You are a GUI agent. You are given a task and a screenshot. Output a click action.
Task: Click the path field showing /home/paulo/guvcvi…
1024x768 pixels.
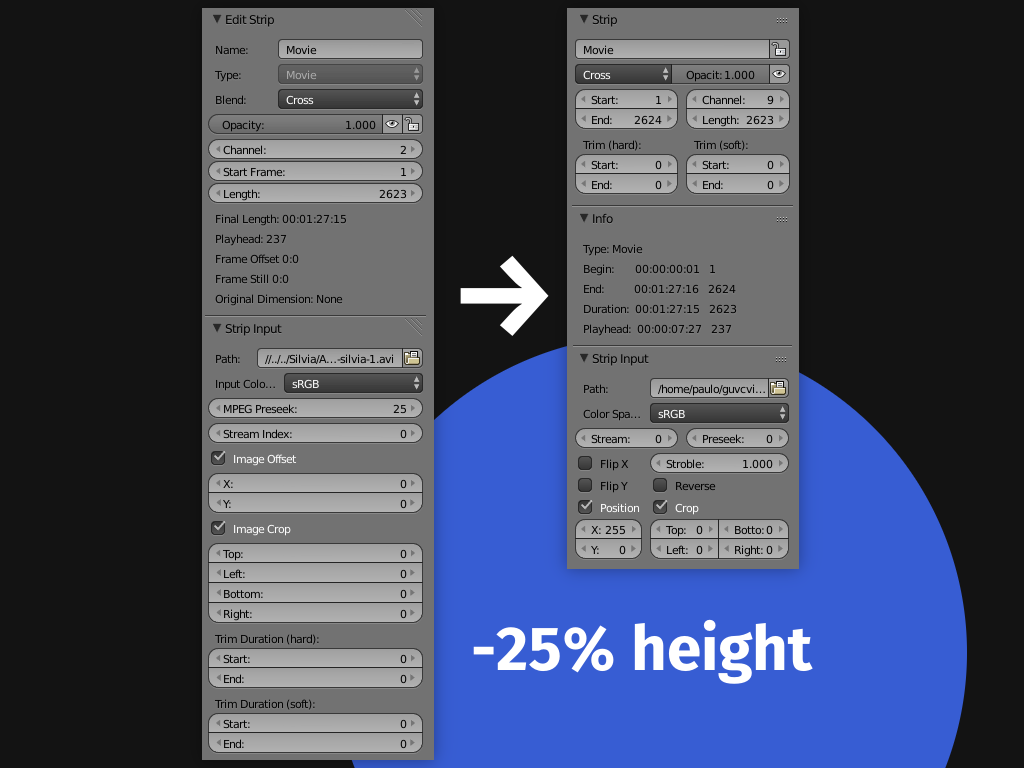pos(709,389)
